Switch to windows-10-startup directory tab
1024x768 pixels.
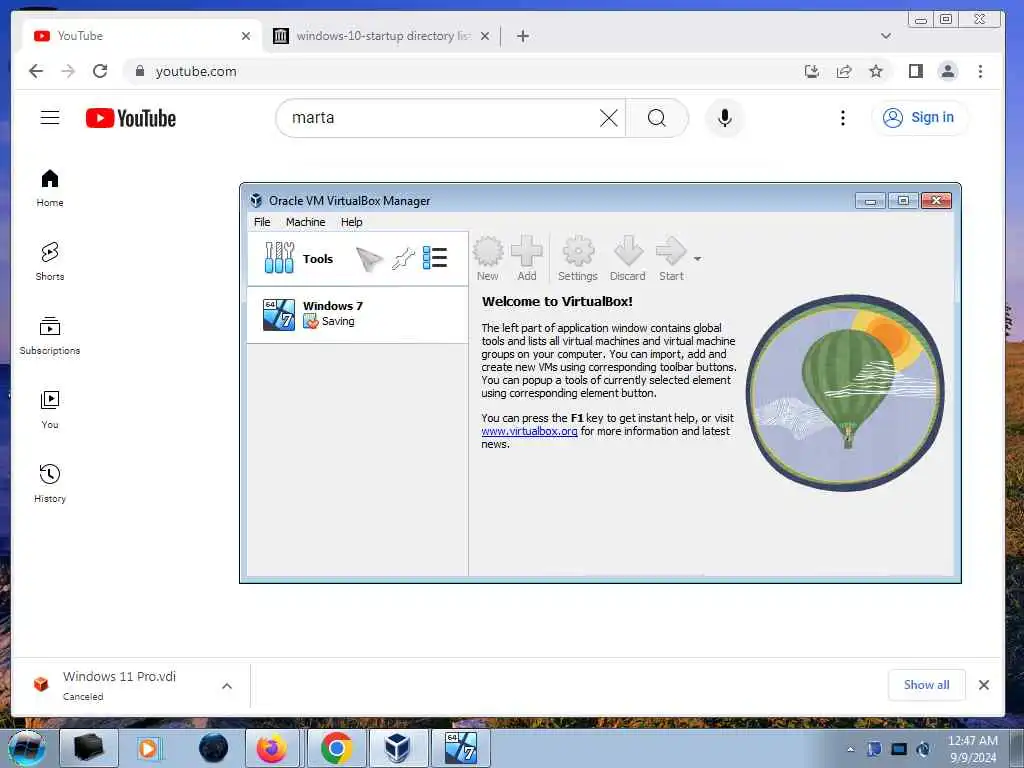(382, 36)
